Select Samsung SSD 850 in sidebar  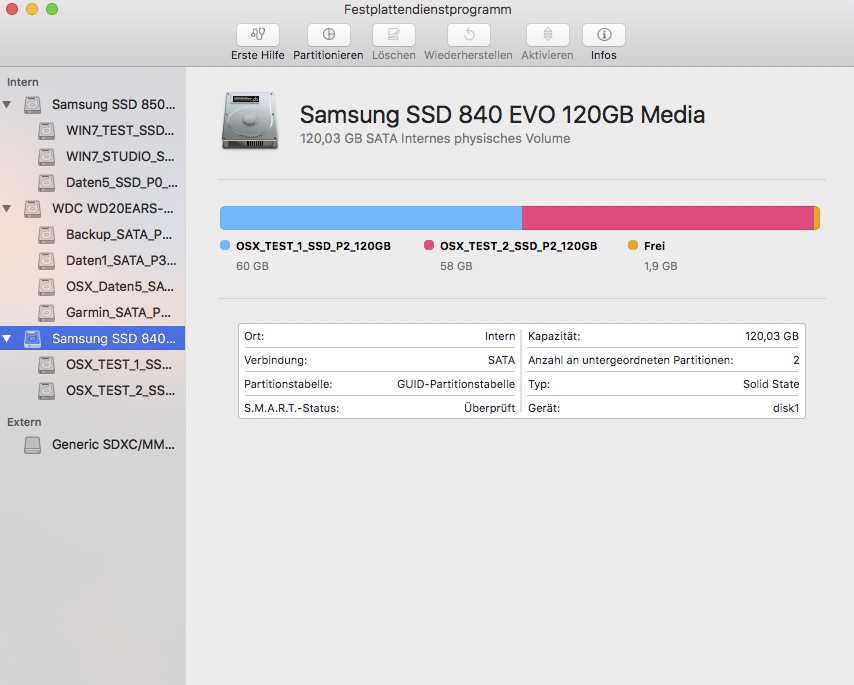(93, 105)
